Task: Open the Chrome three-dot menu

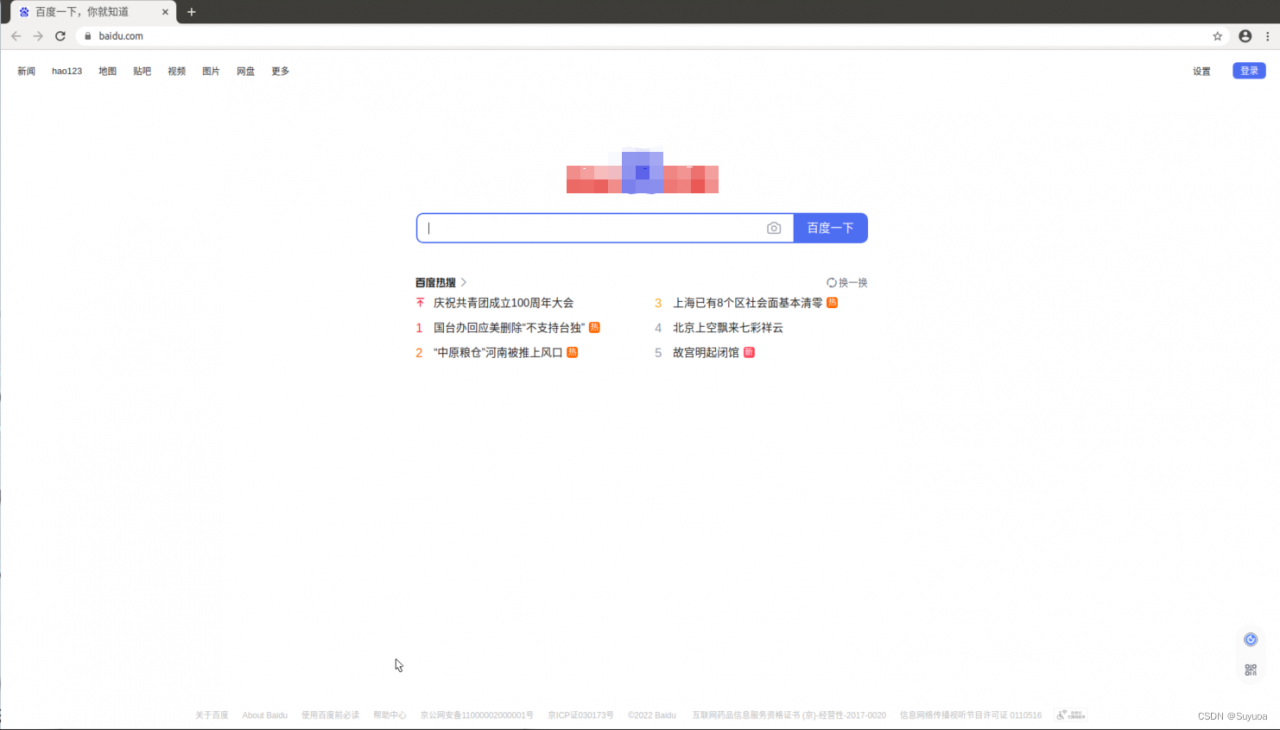Action: (x=1267, y=36)
